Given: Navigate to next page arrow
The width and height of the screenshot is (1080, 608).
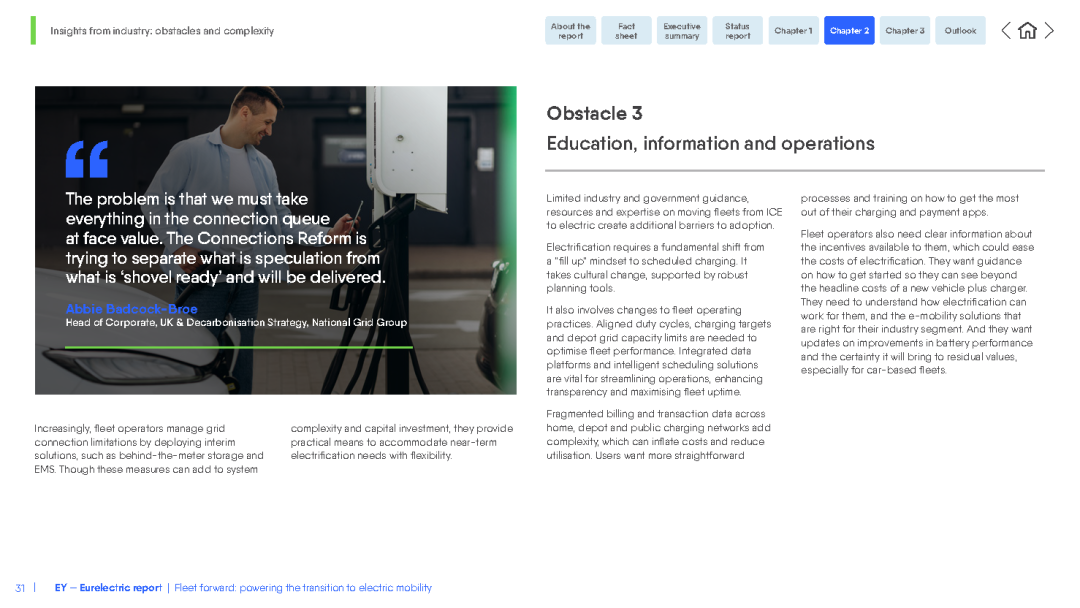Looking at the screenshot, I should click(x=1048, y=30).
